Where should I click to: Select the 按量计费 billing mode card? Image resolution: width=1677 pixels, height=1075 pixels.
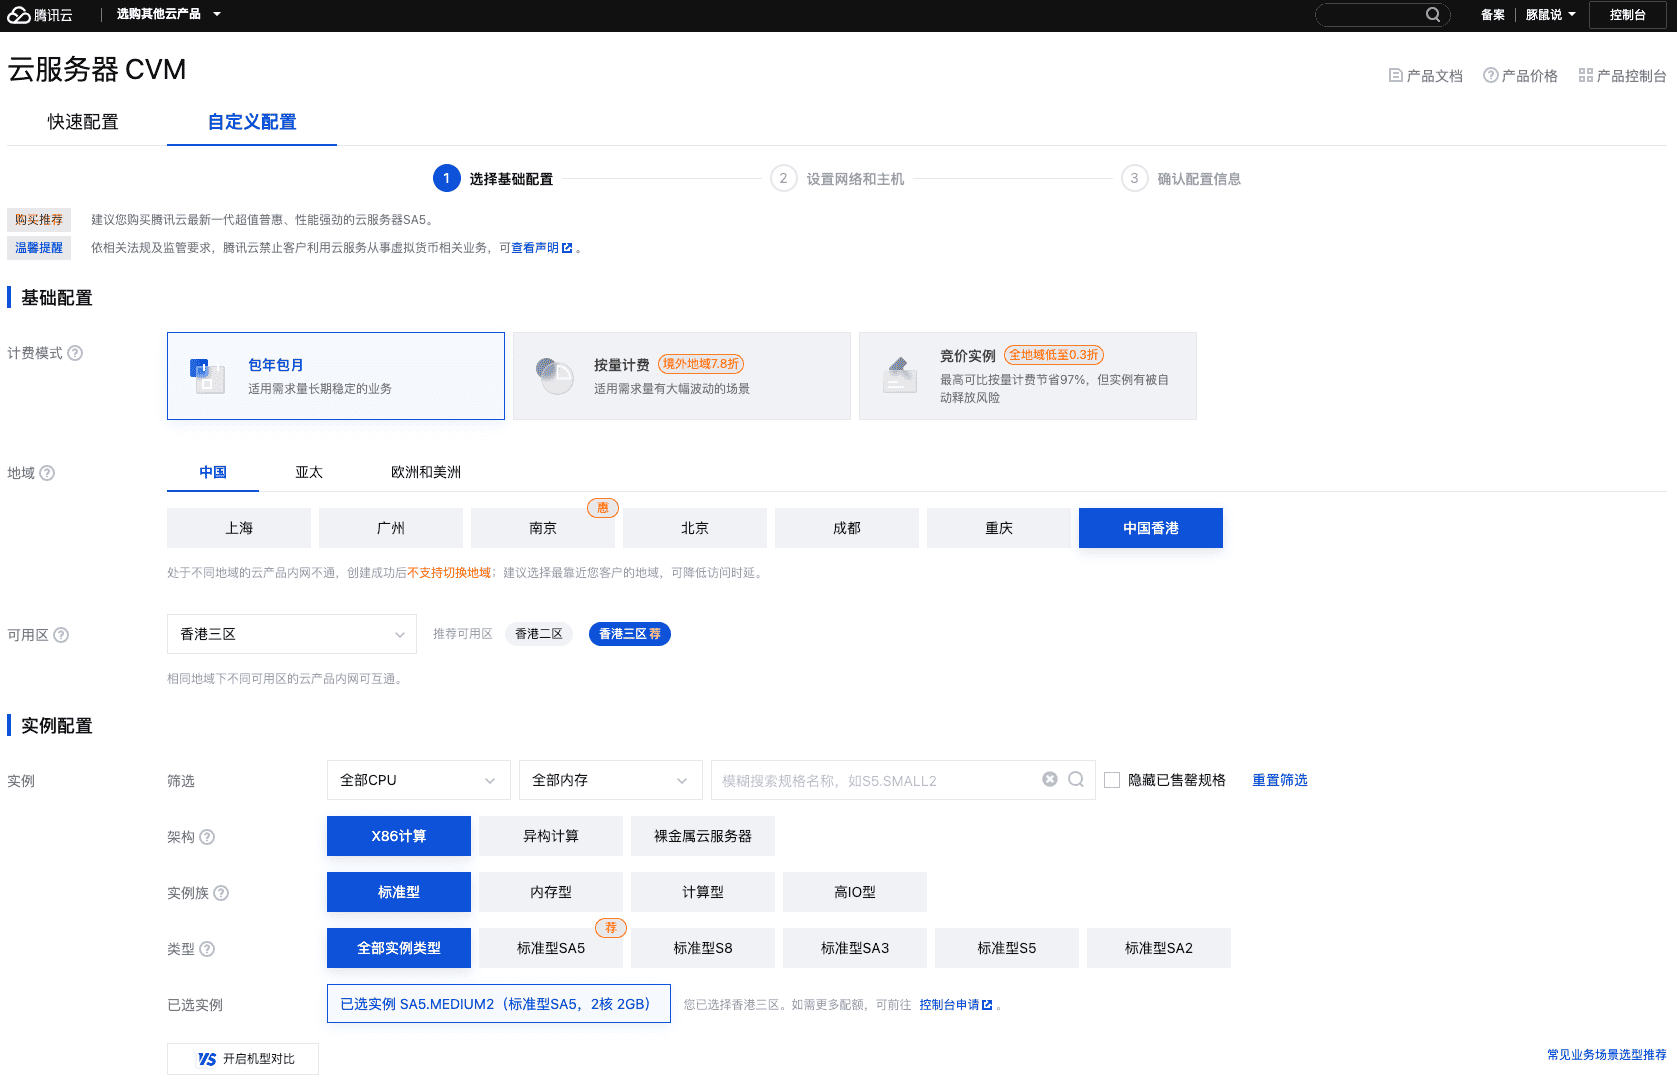pos(681,376)
